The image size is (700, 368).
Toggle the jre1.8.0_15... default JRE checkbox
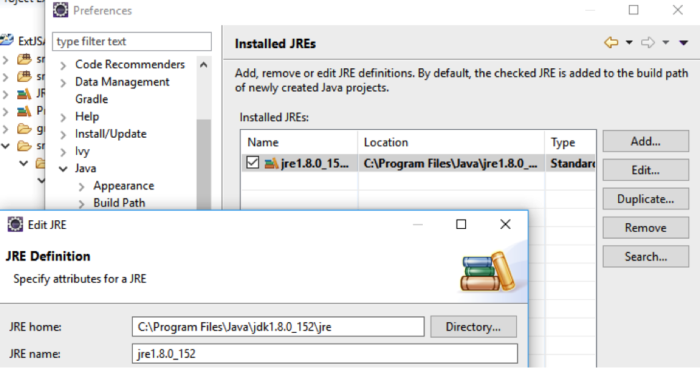tap(253, 163)
